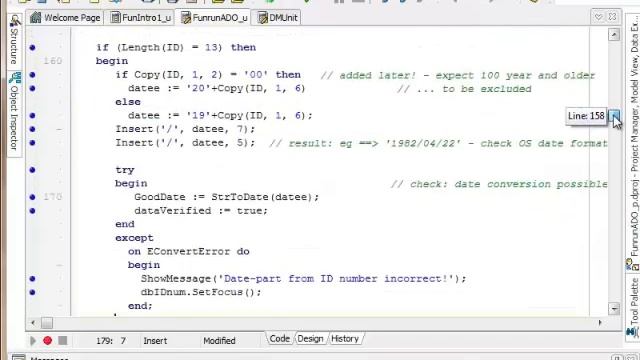Click the 'Date-part from ID number incorrect!' string
The width and height of the screenshot is (640, 360).
coord(336,279)
